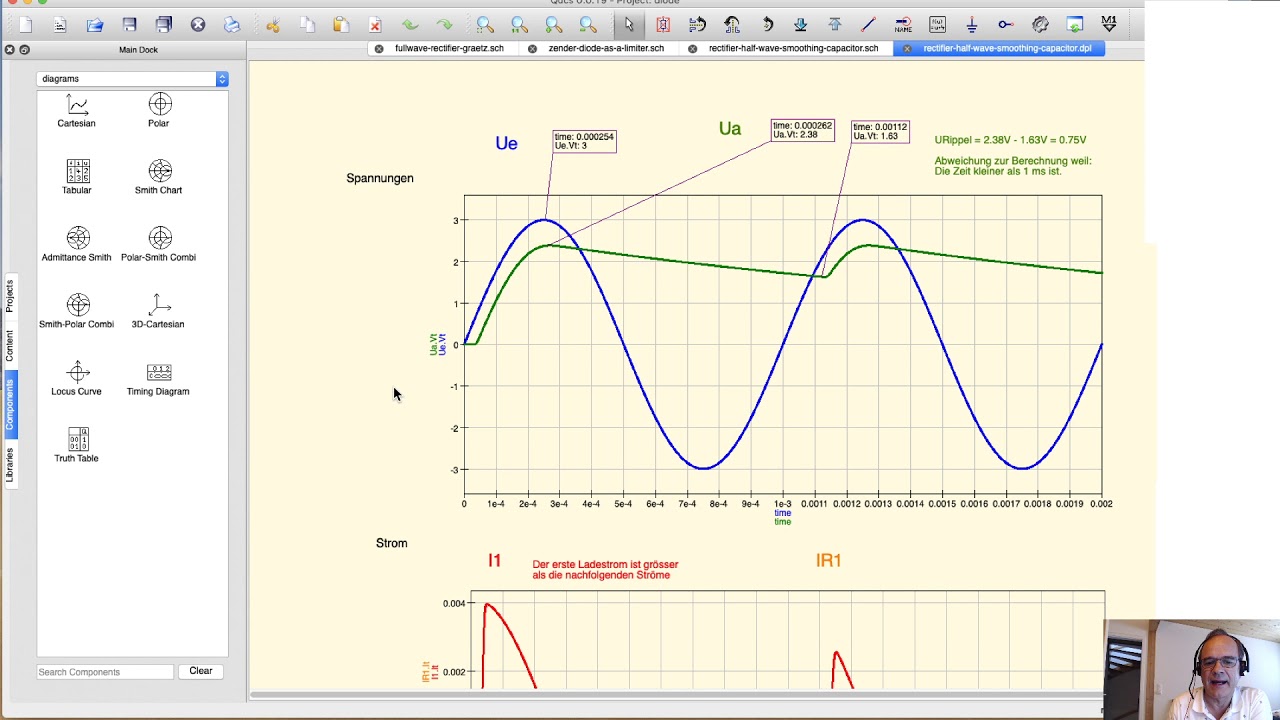Save all open documents
The height and width of the screenshot is (720, 1280).
click(164, 25)
